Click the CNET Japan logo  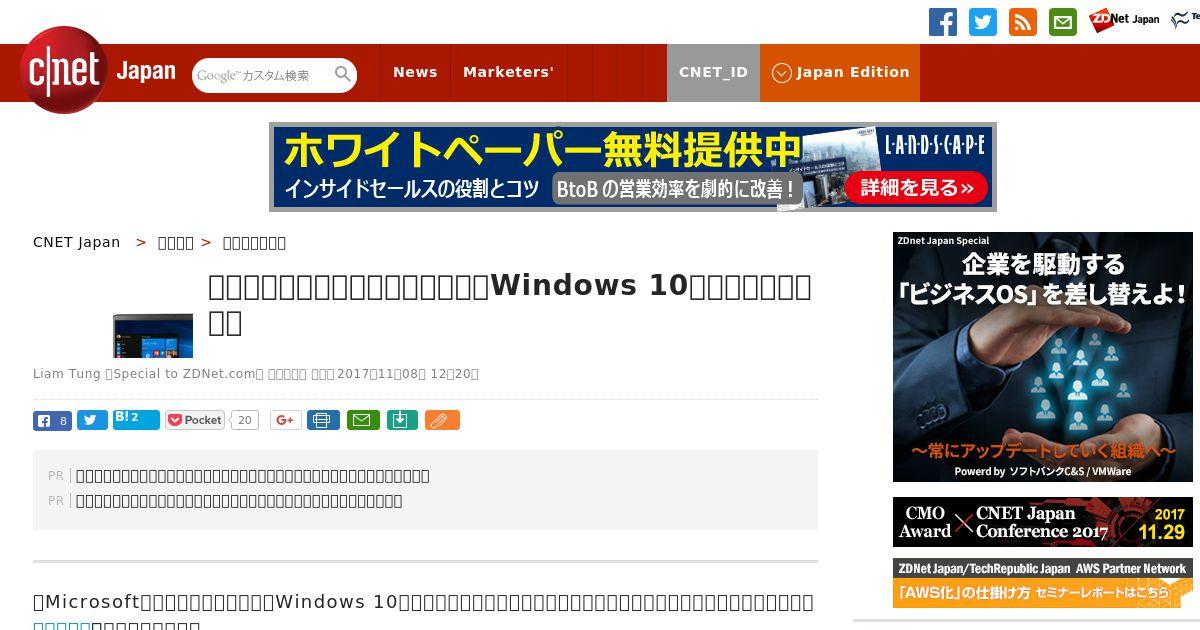[98, 71]
